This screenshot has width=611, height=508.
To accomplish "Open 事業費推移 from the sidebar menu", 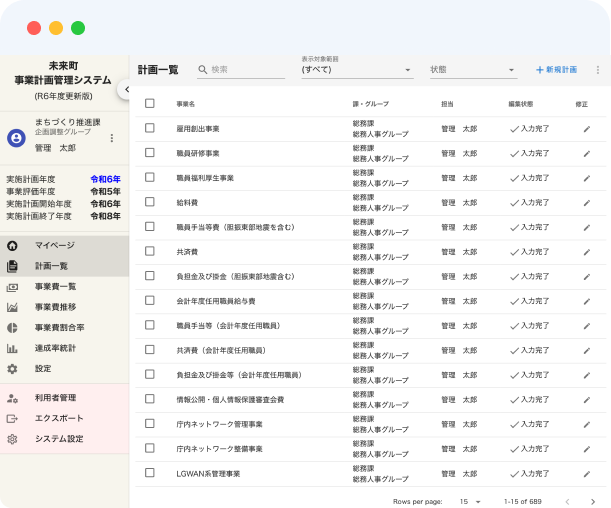I will (x=55, y=307).
